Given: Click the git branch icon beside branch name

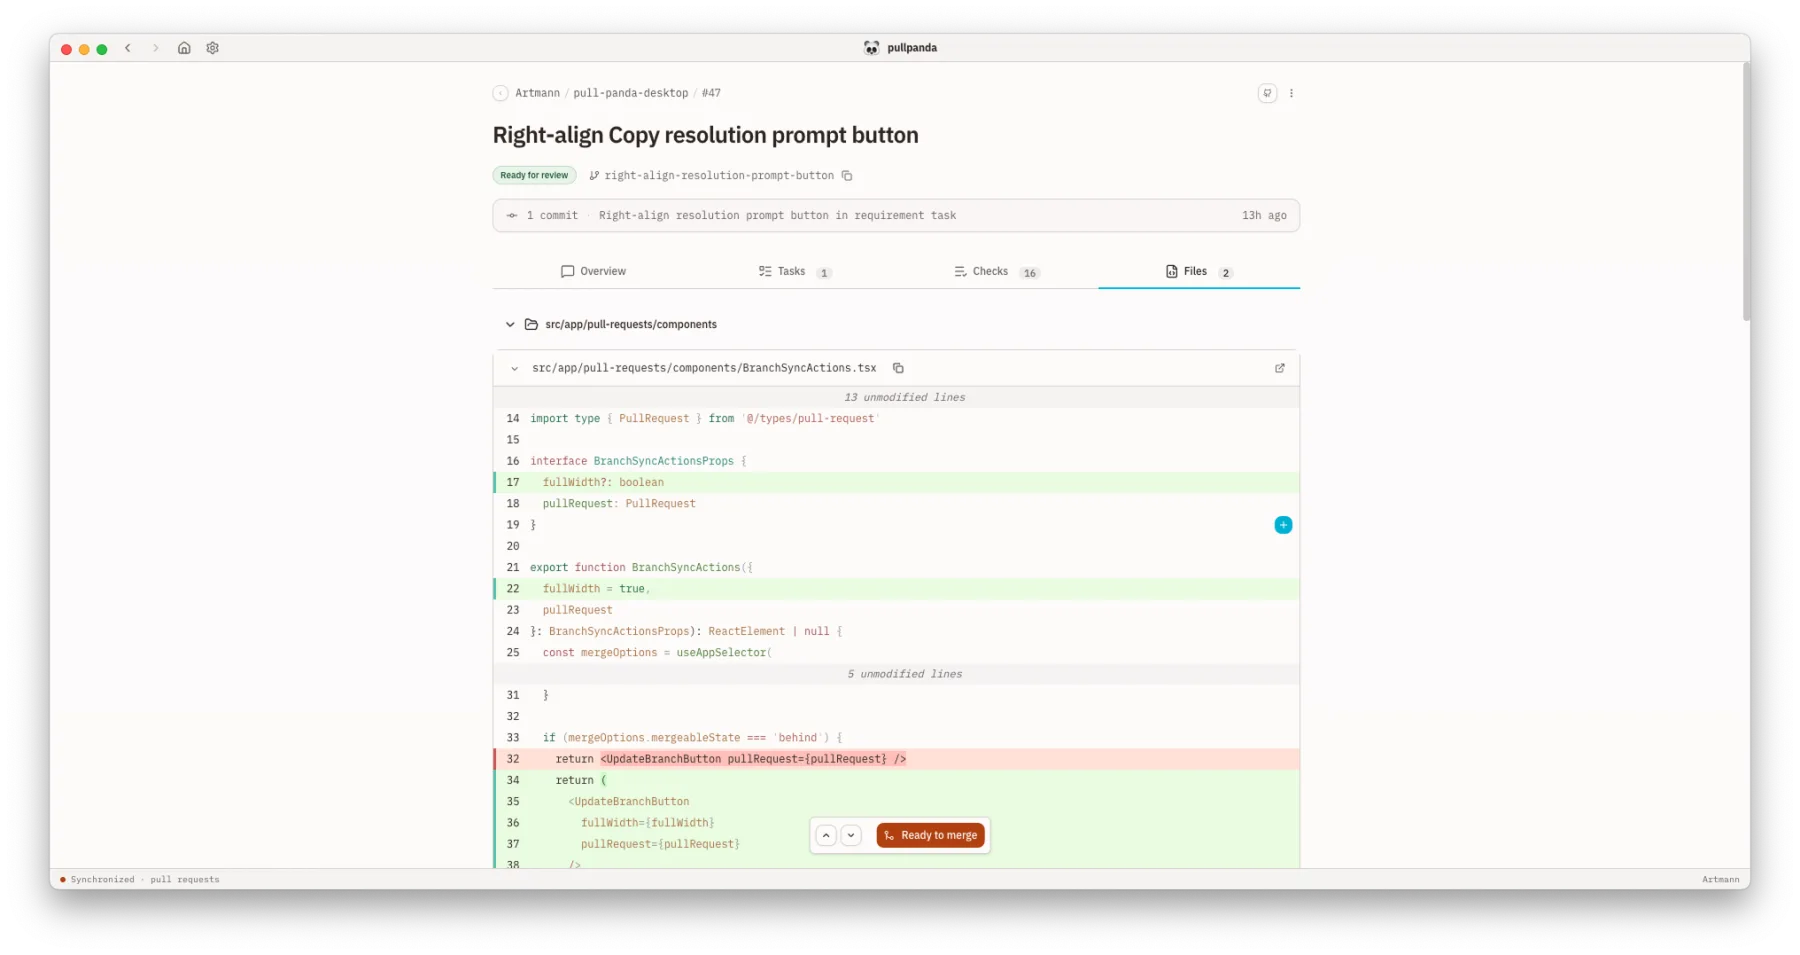Looking at the screenshot, I should (x=594, y=176).
